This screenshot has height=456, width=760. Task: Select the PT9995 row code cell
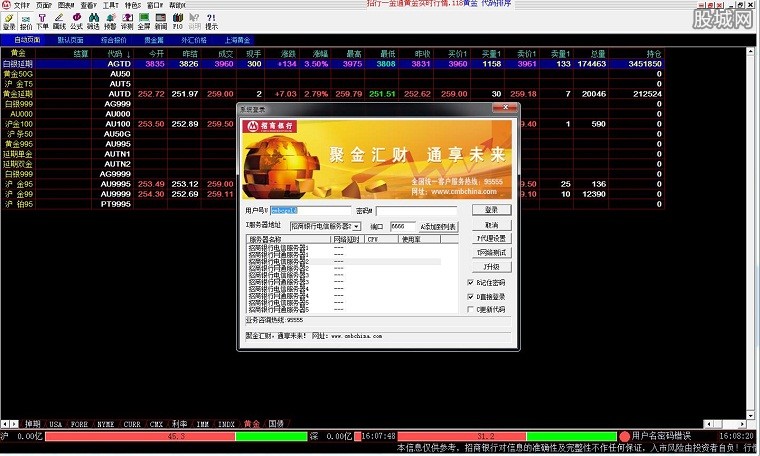[115, 204]
